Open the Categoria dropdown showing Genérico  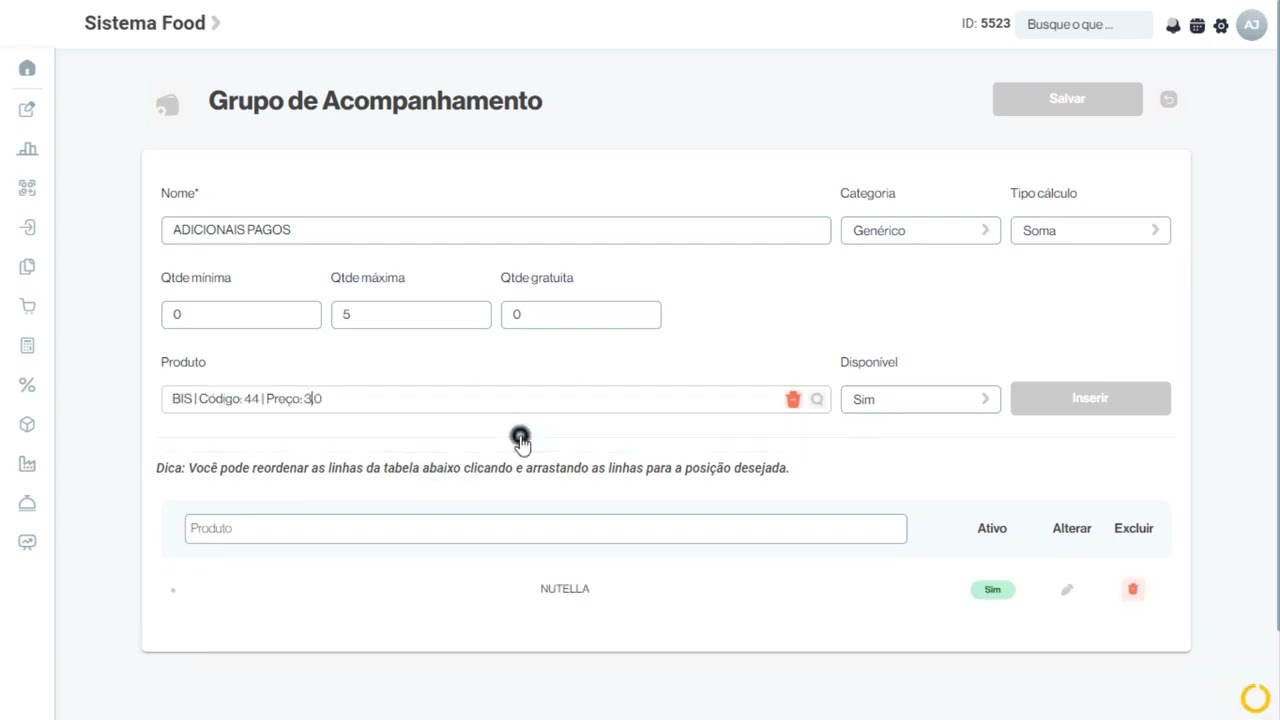click(x=920, y=230)
